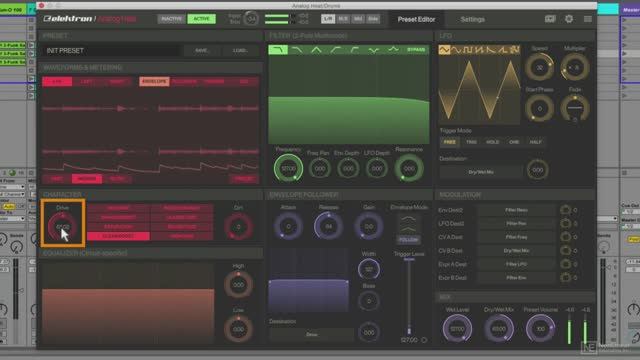Select M/S channel mode
The image size is (640, 360).
(343, 19)
